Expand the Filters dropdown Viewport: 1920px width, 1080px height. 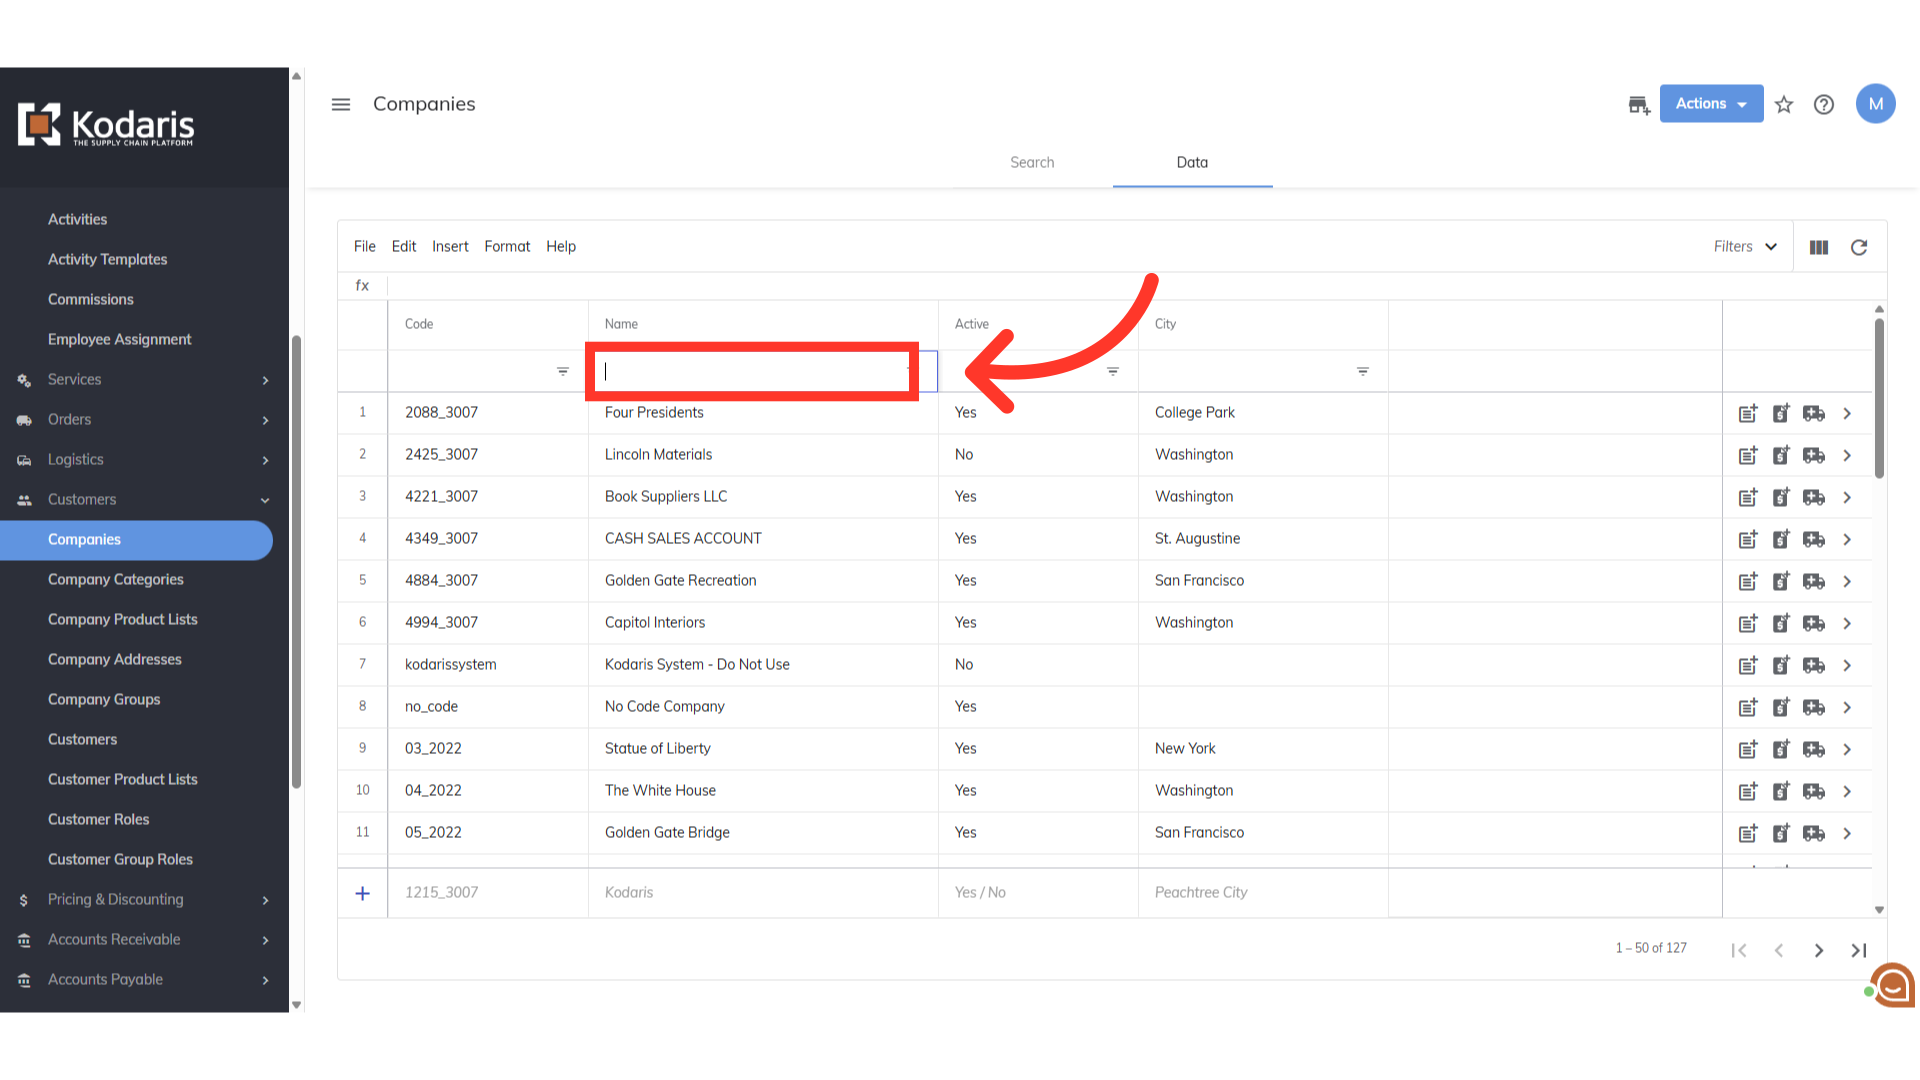pos(1745,247)
